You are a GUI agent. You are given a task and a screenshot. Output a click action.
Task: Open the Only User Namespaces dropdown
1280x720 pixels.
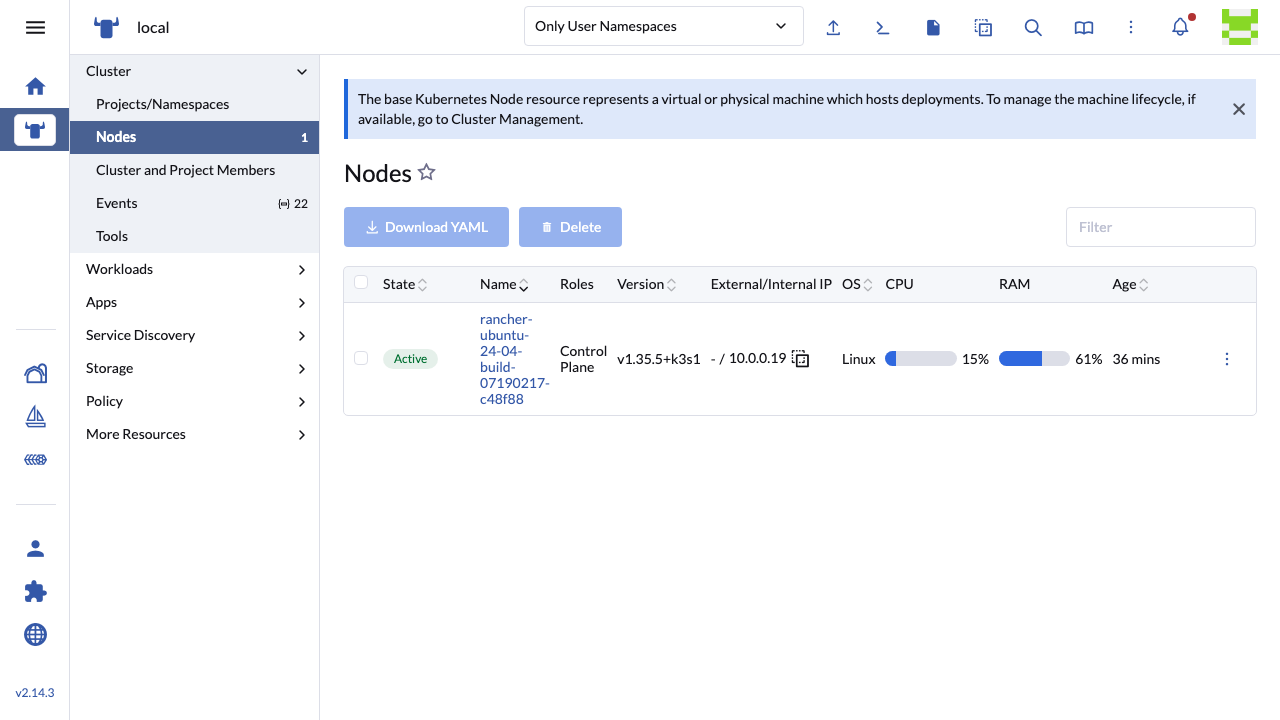[x=664, y=26]
